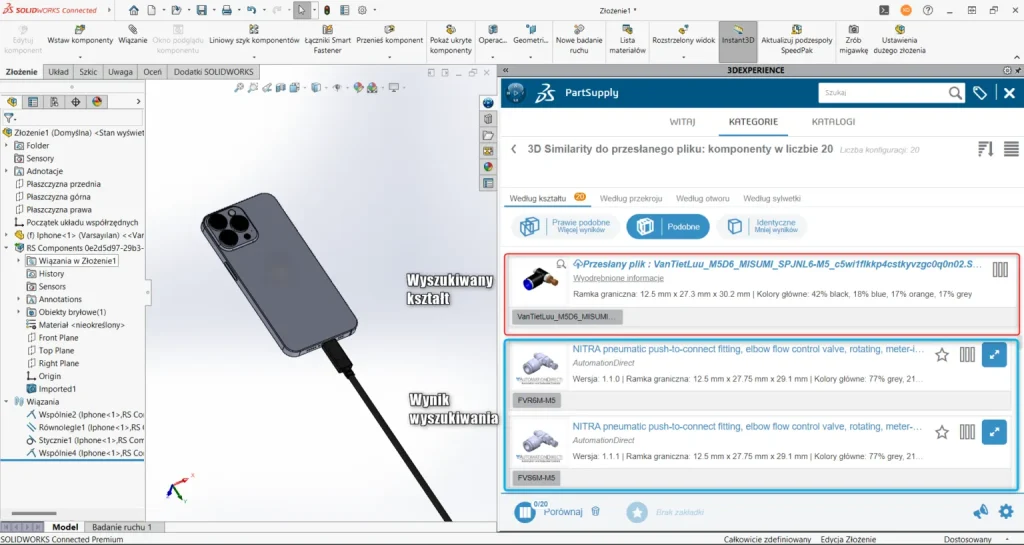Expand Wiązania w Złożenie1 node
1024x545 pixels.
click(x=19, y=260)
